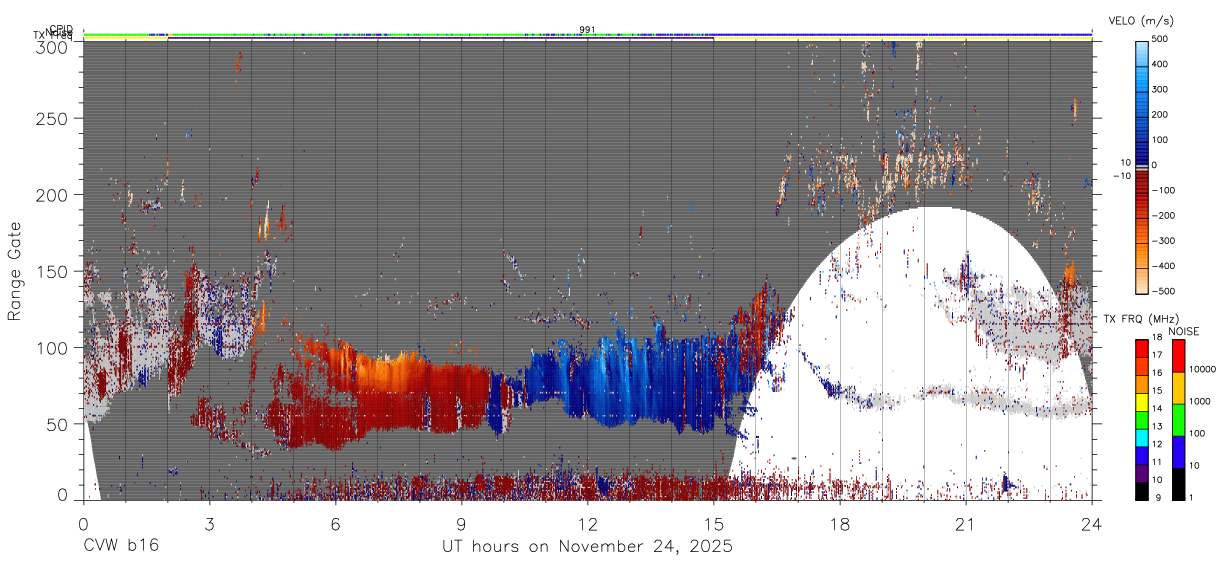Click the TX frequency color scale bar
Screen dimensions: 1228x567
(x=1142, y=420)
